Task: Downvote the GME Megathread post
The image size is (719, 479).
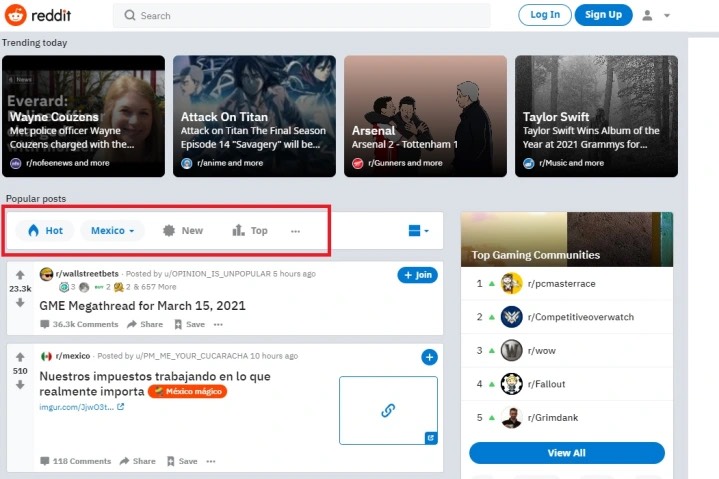Action: point(20,303)
